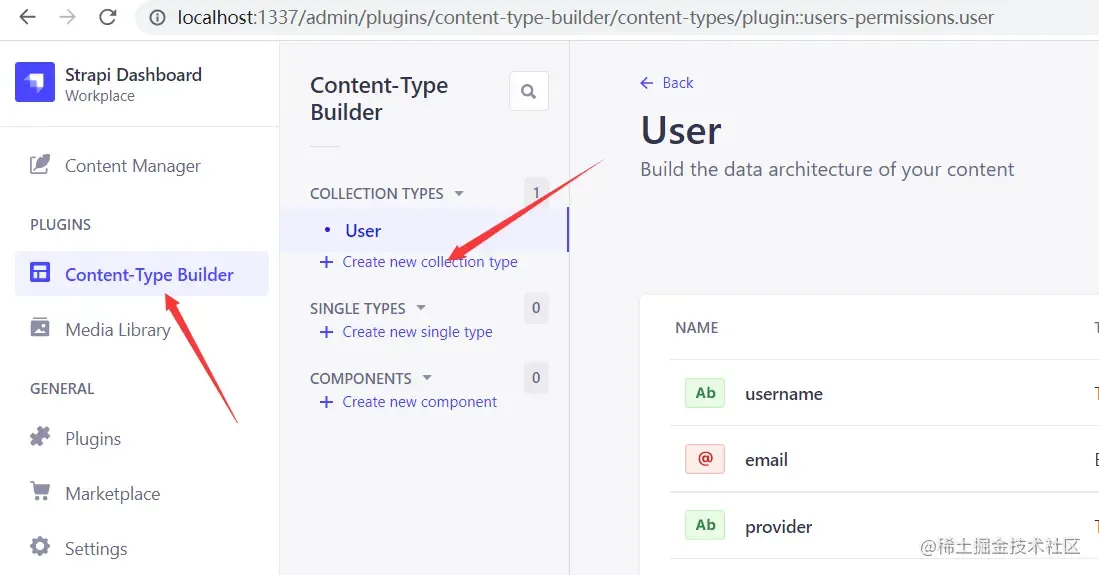The height and width of the screenshot is (575, 1099).
Task: Click the NAME column header
Action: (697, 328)
